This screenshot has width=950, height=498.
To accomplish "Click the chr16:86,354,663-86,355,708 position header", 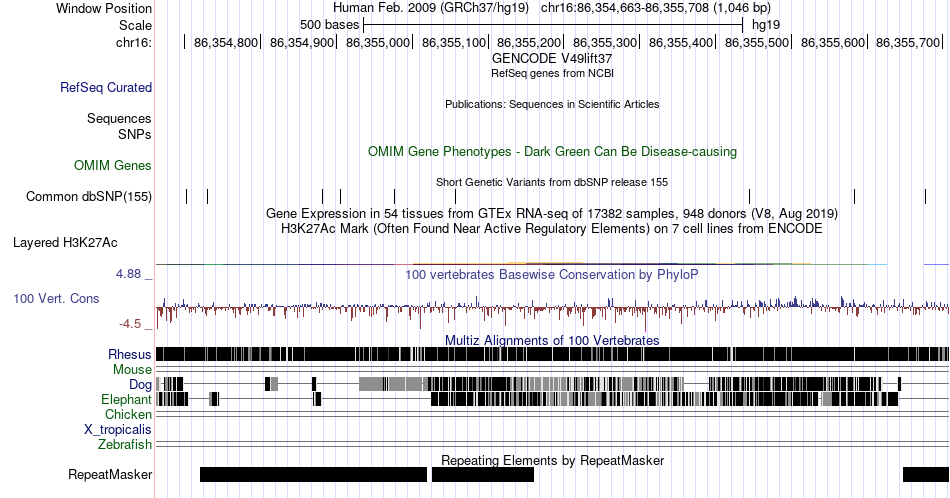I will [656, 8].
